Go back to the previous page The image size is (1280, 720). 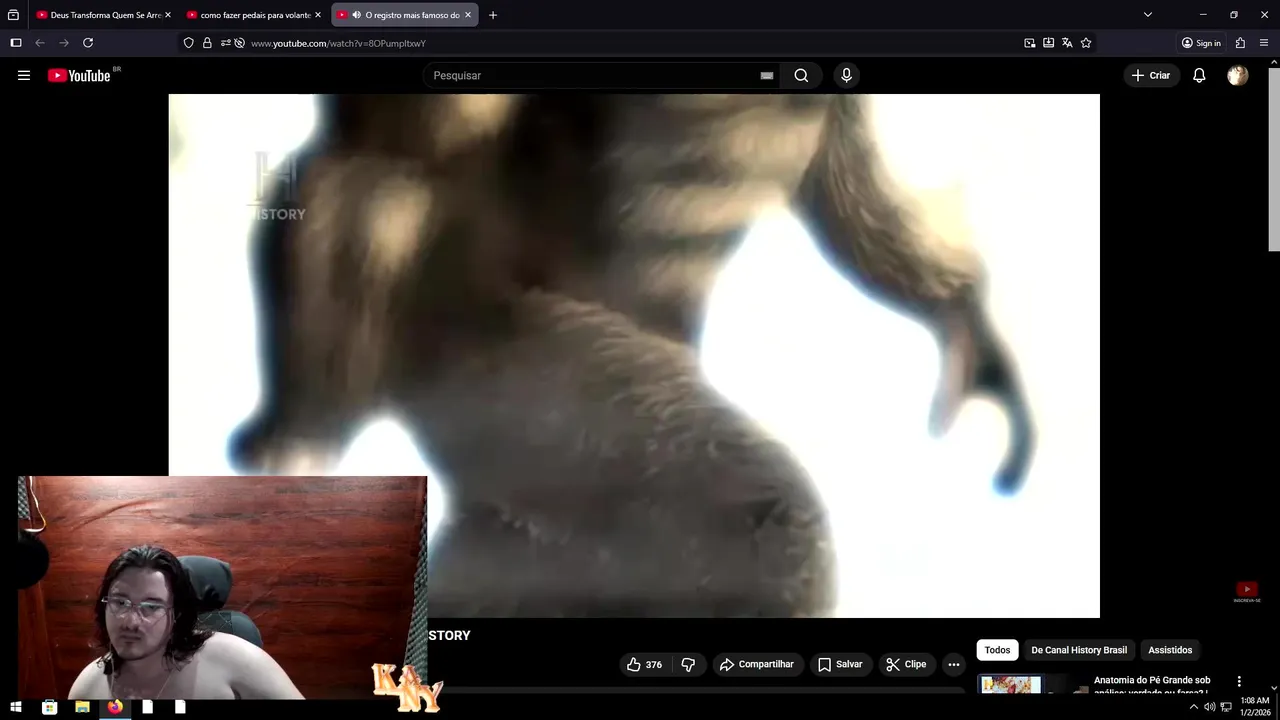pyautogui.click(x=40, y=43)
